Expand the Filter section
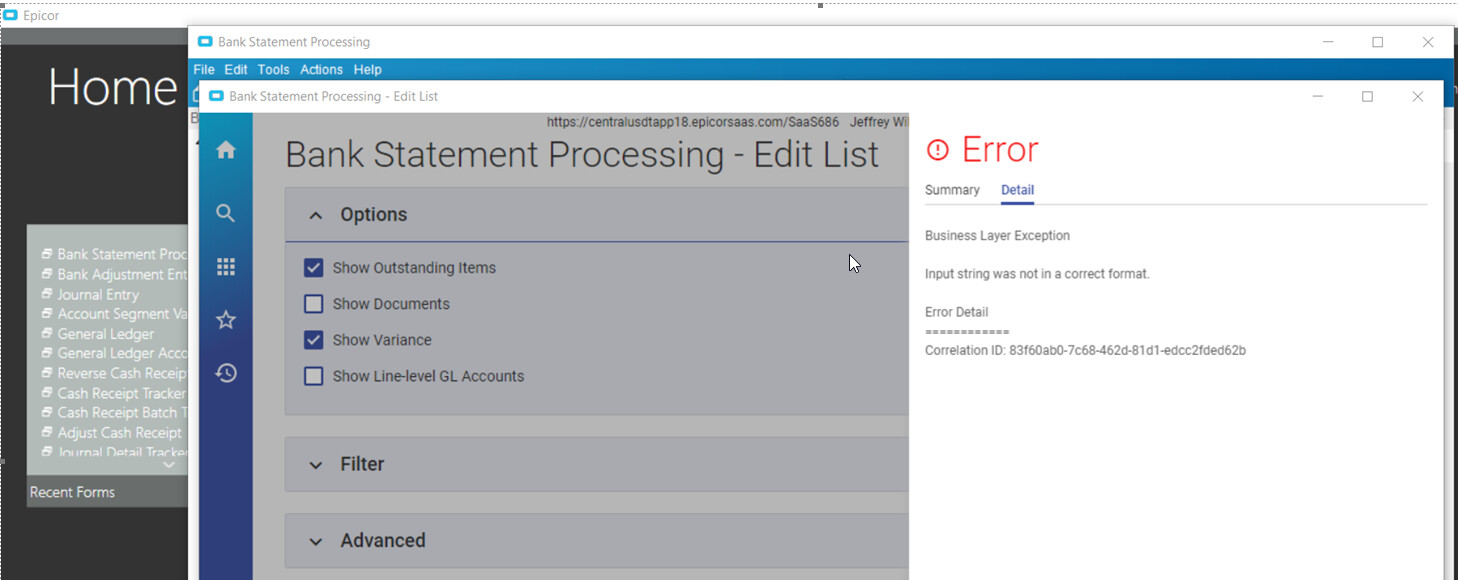This screenshot has width=1458, height=580. tap(316, 465)
